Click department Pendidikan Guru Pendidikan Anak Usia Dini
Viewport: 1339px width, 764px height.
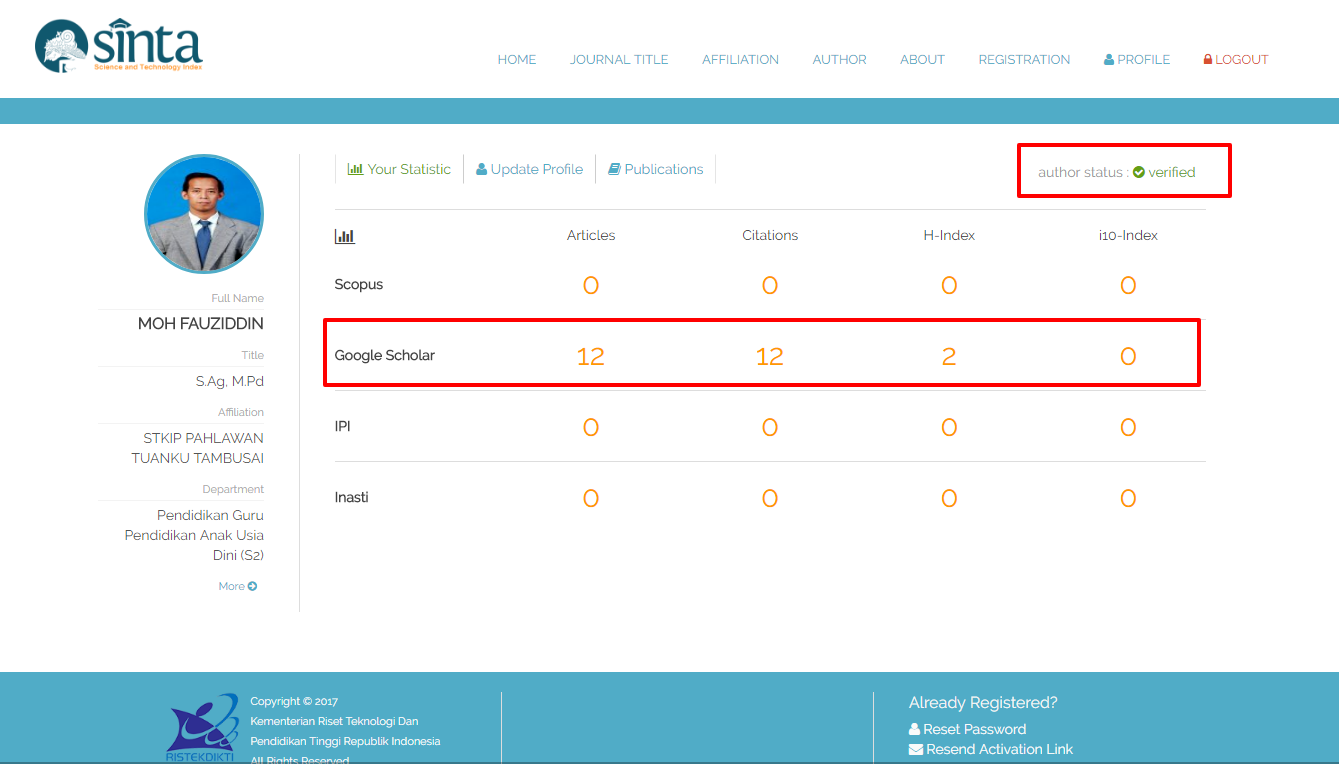pyautogui.click(x=194, y=535)
